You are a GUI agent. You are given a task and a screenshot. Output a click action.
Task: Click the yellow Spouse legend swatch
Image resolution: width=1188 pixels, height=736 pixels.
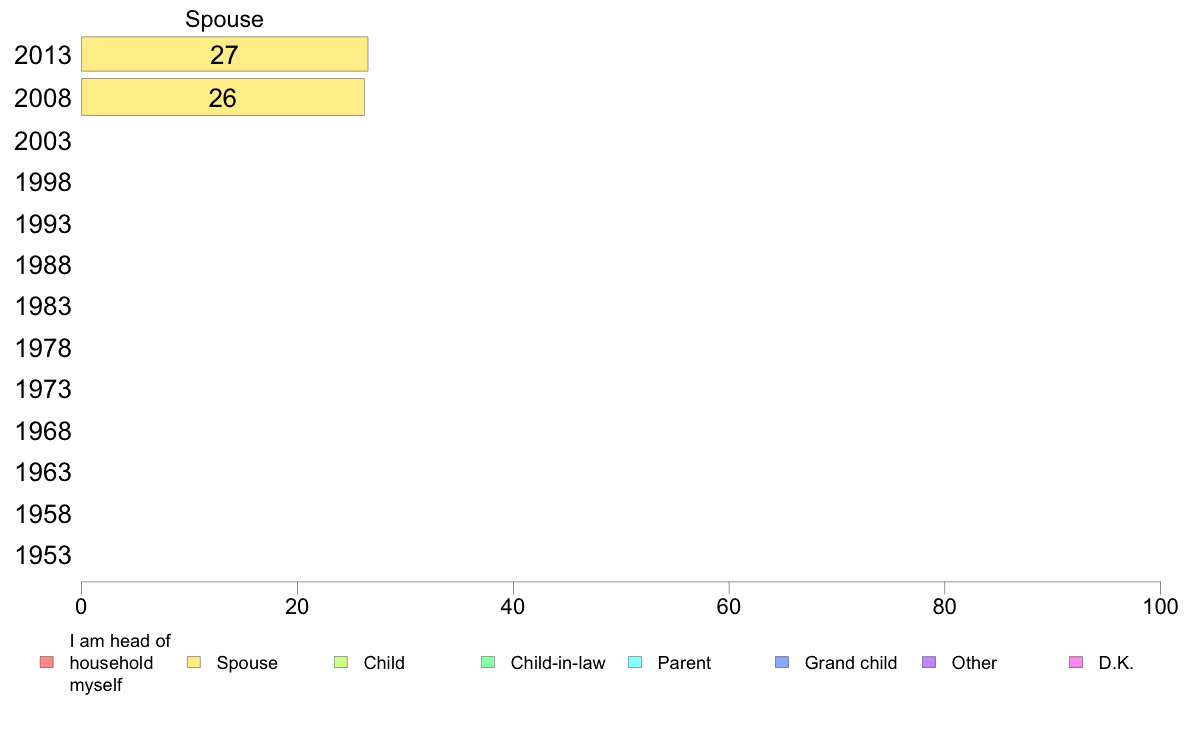coord(194,662)
